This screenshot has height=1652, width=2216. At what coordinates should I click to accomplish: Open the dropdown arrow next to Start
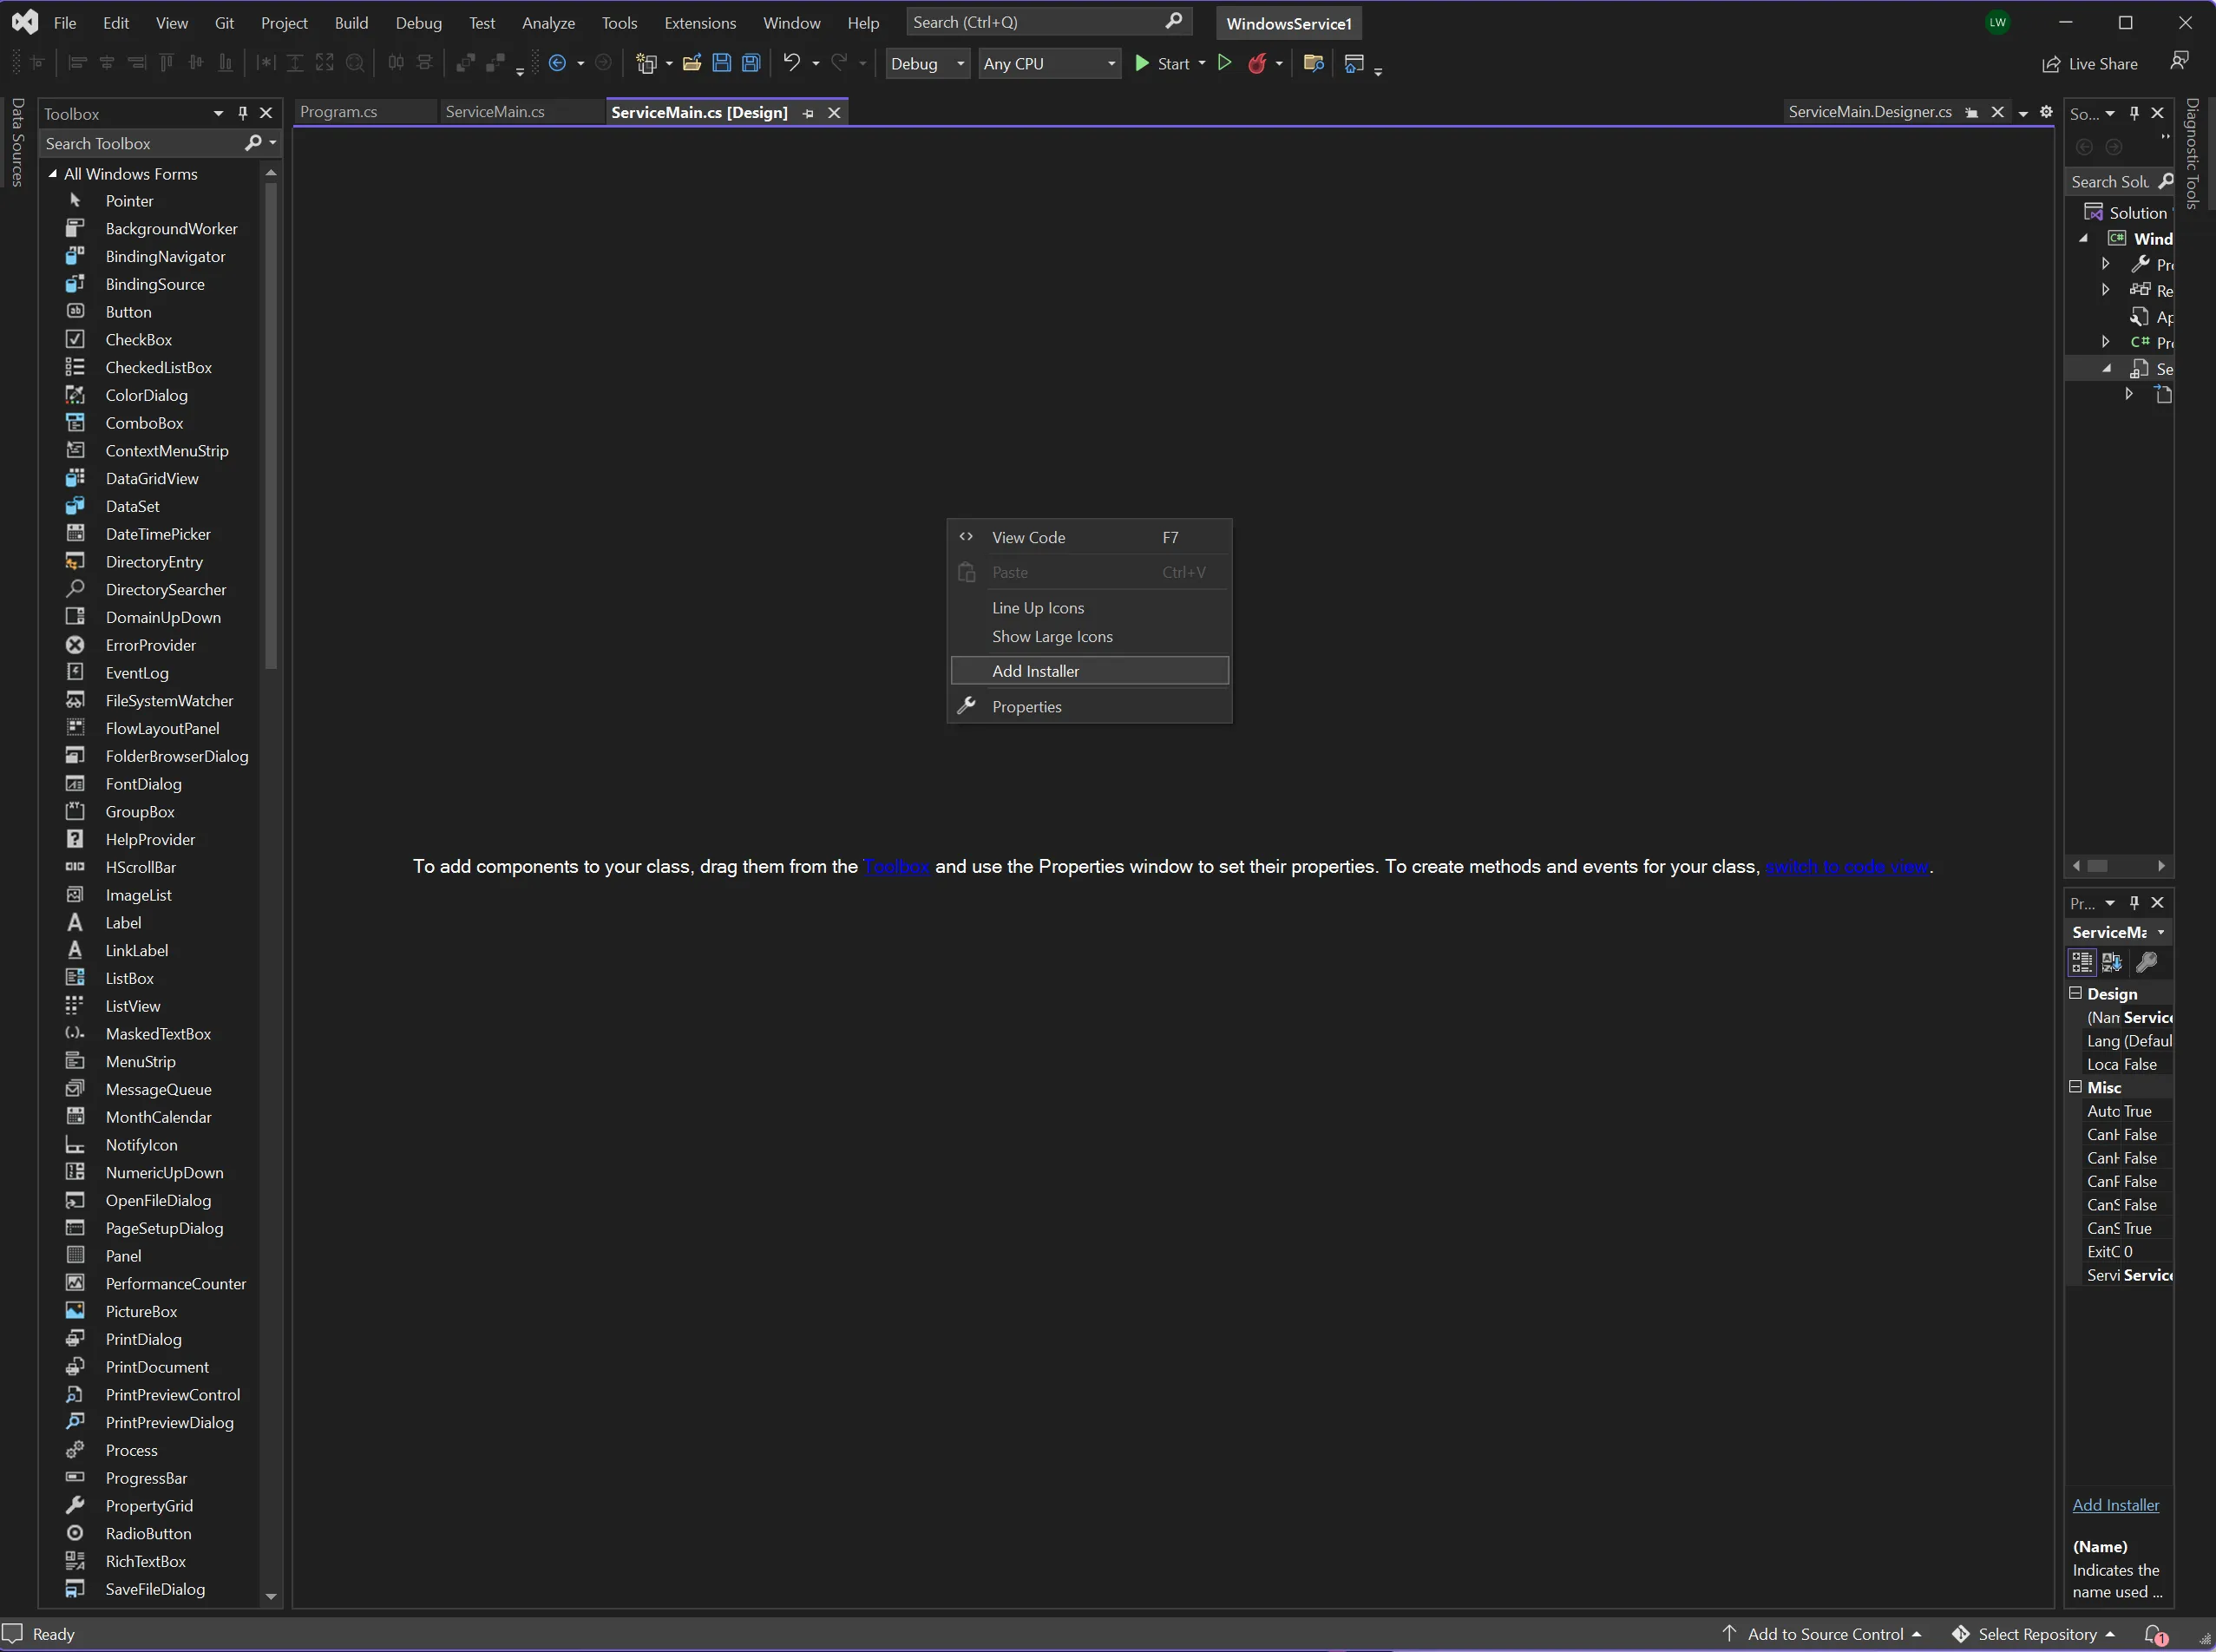tap(1202, 63)
